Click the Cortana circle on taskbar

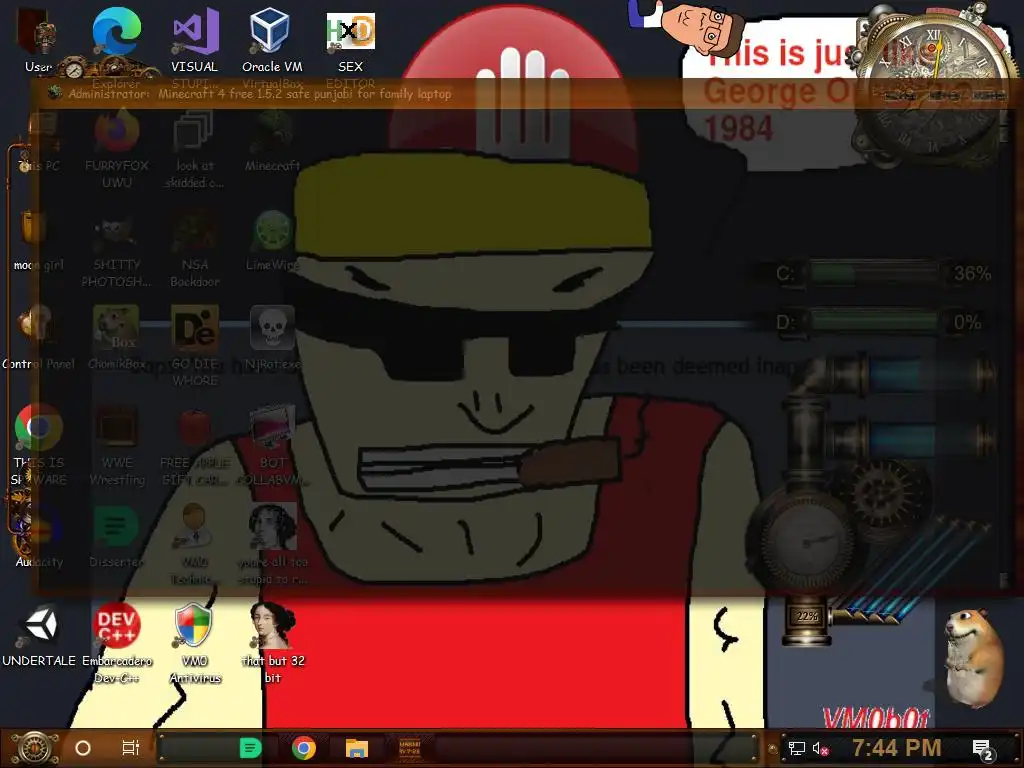(83, 748)
